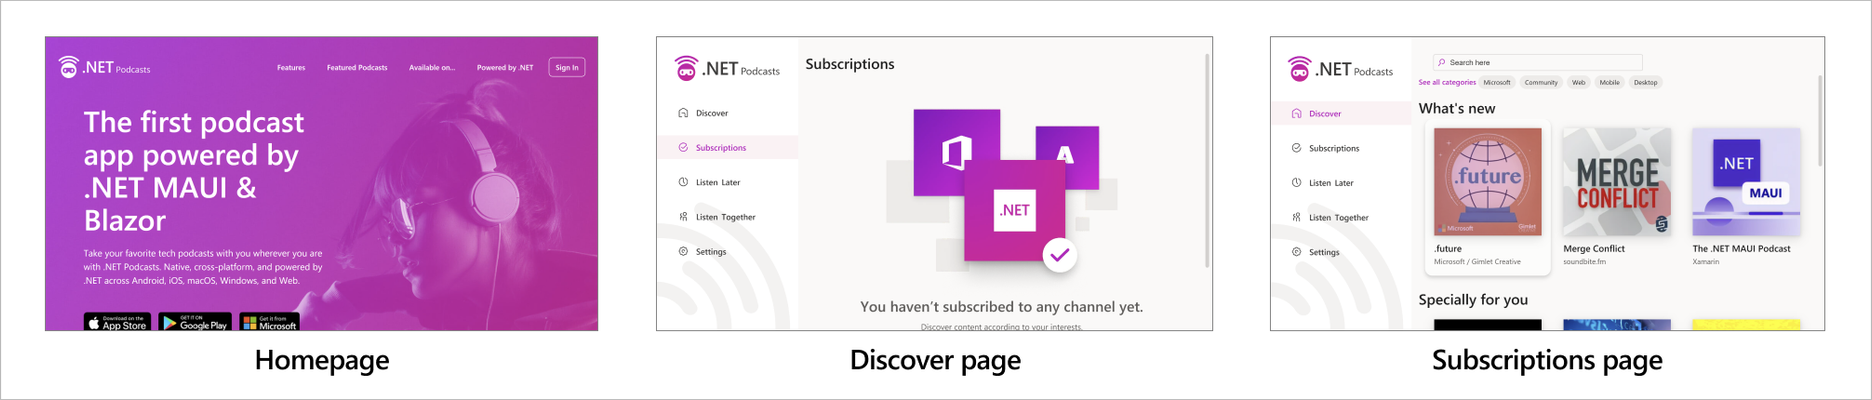Open Featured Podcasts in homepage navigation
Image resolution: width=1872 pixels, height=400 pixels.
point(357,68)
